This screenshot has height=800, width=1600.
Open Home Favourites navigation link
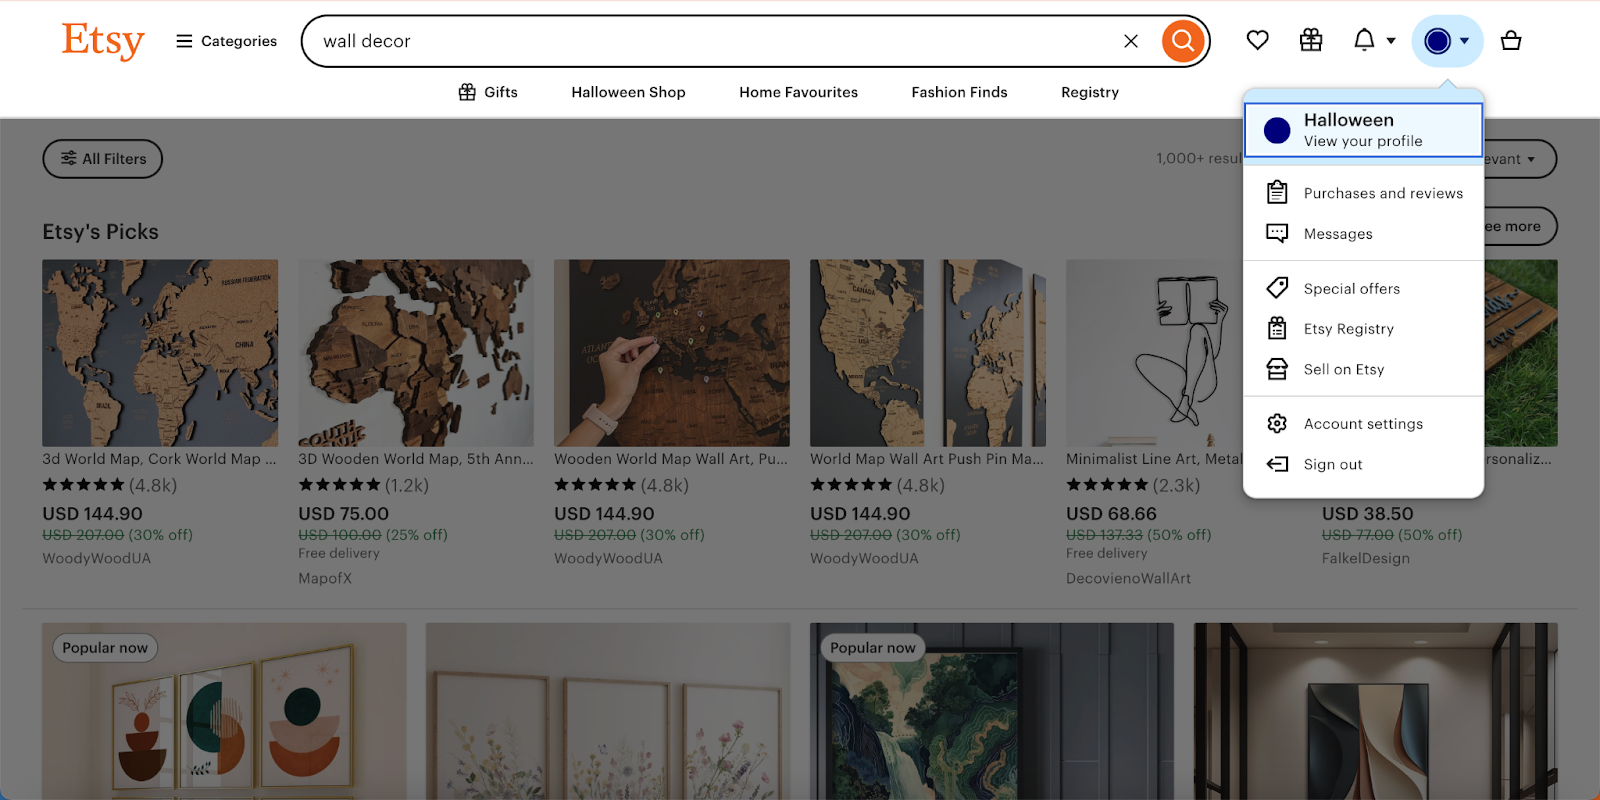point(798,92)
